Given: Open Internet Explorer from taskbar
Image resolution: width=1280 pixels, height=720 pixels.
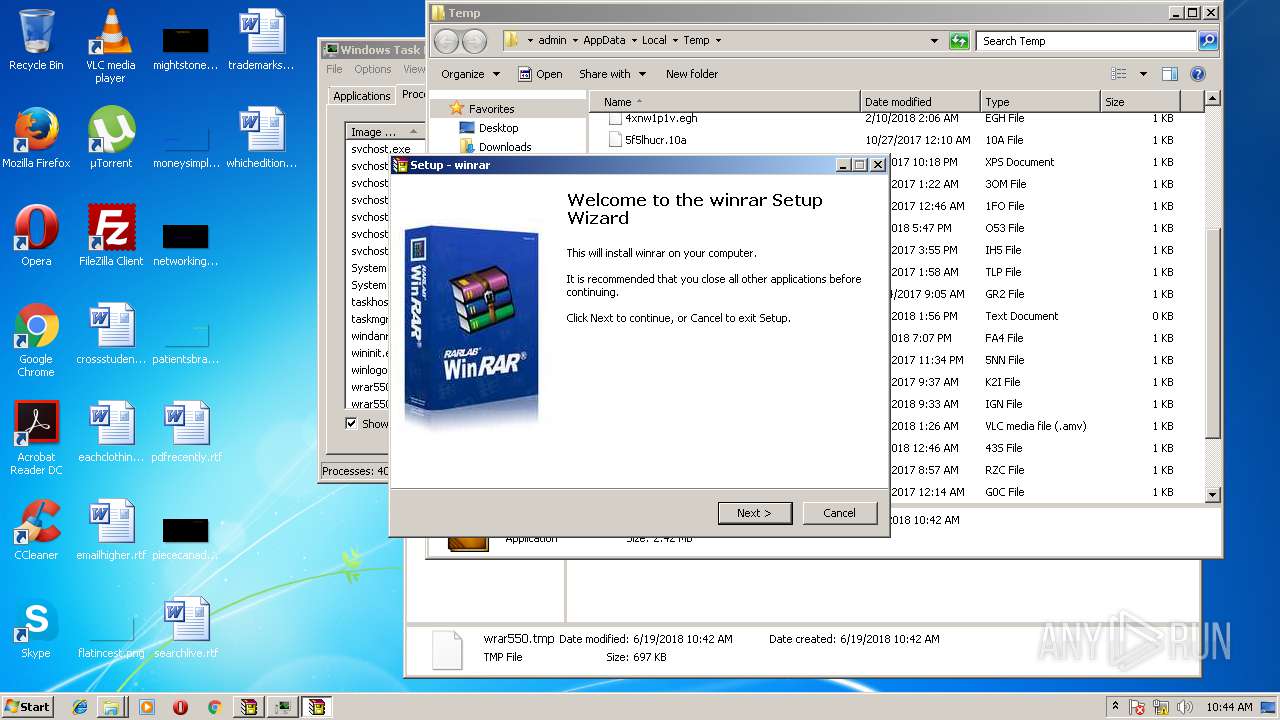Looking at the screenshot, I should click(x=80, y=707).
